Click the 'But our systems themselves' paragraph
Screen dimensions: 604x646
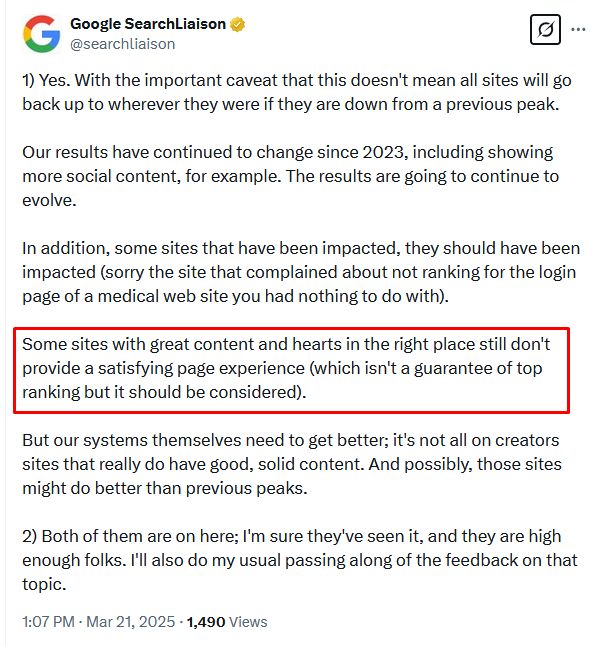click(292, 464)
